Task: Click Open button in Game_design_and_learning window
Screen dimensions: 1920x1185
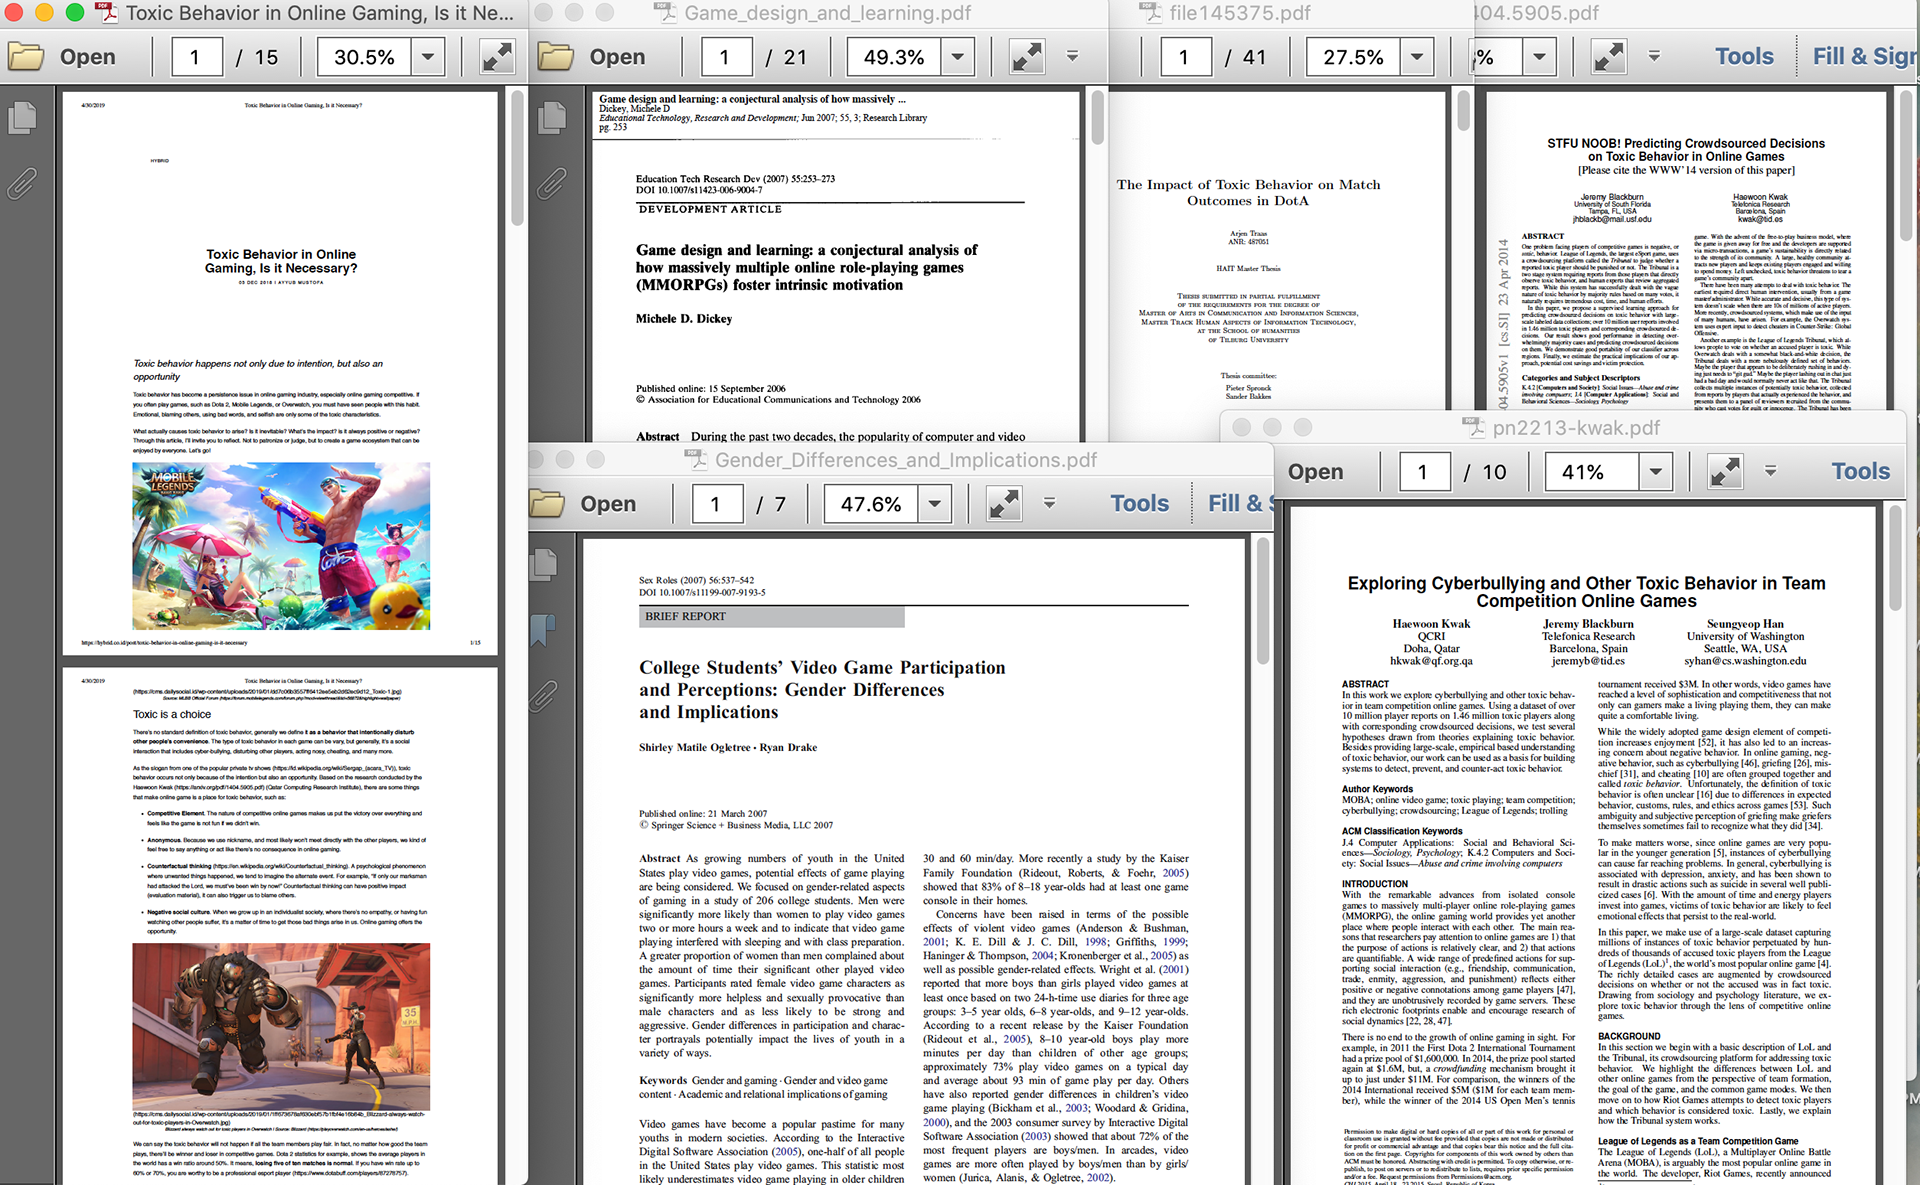Action: (617, 57)
